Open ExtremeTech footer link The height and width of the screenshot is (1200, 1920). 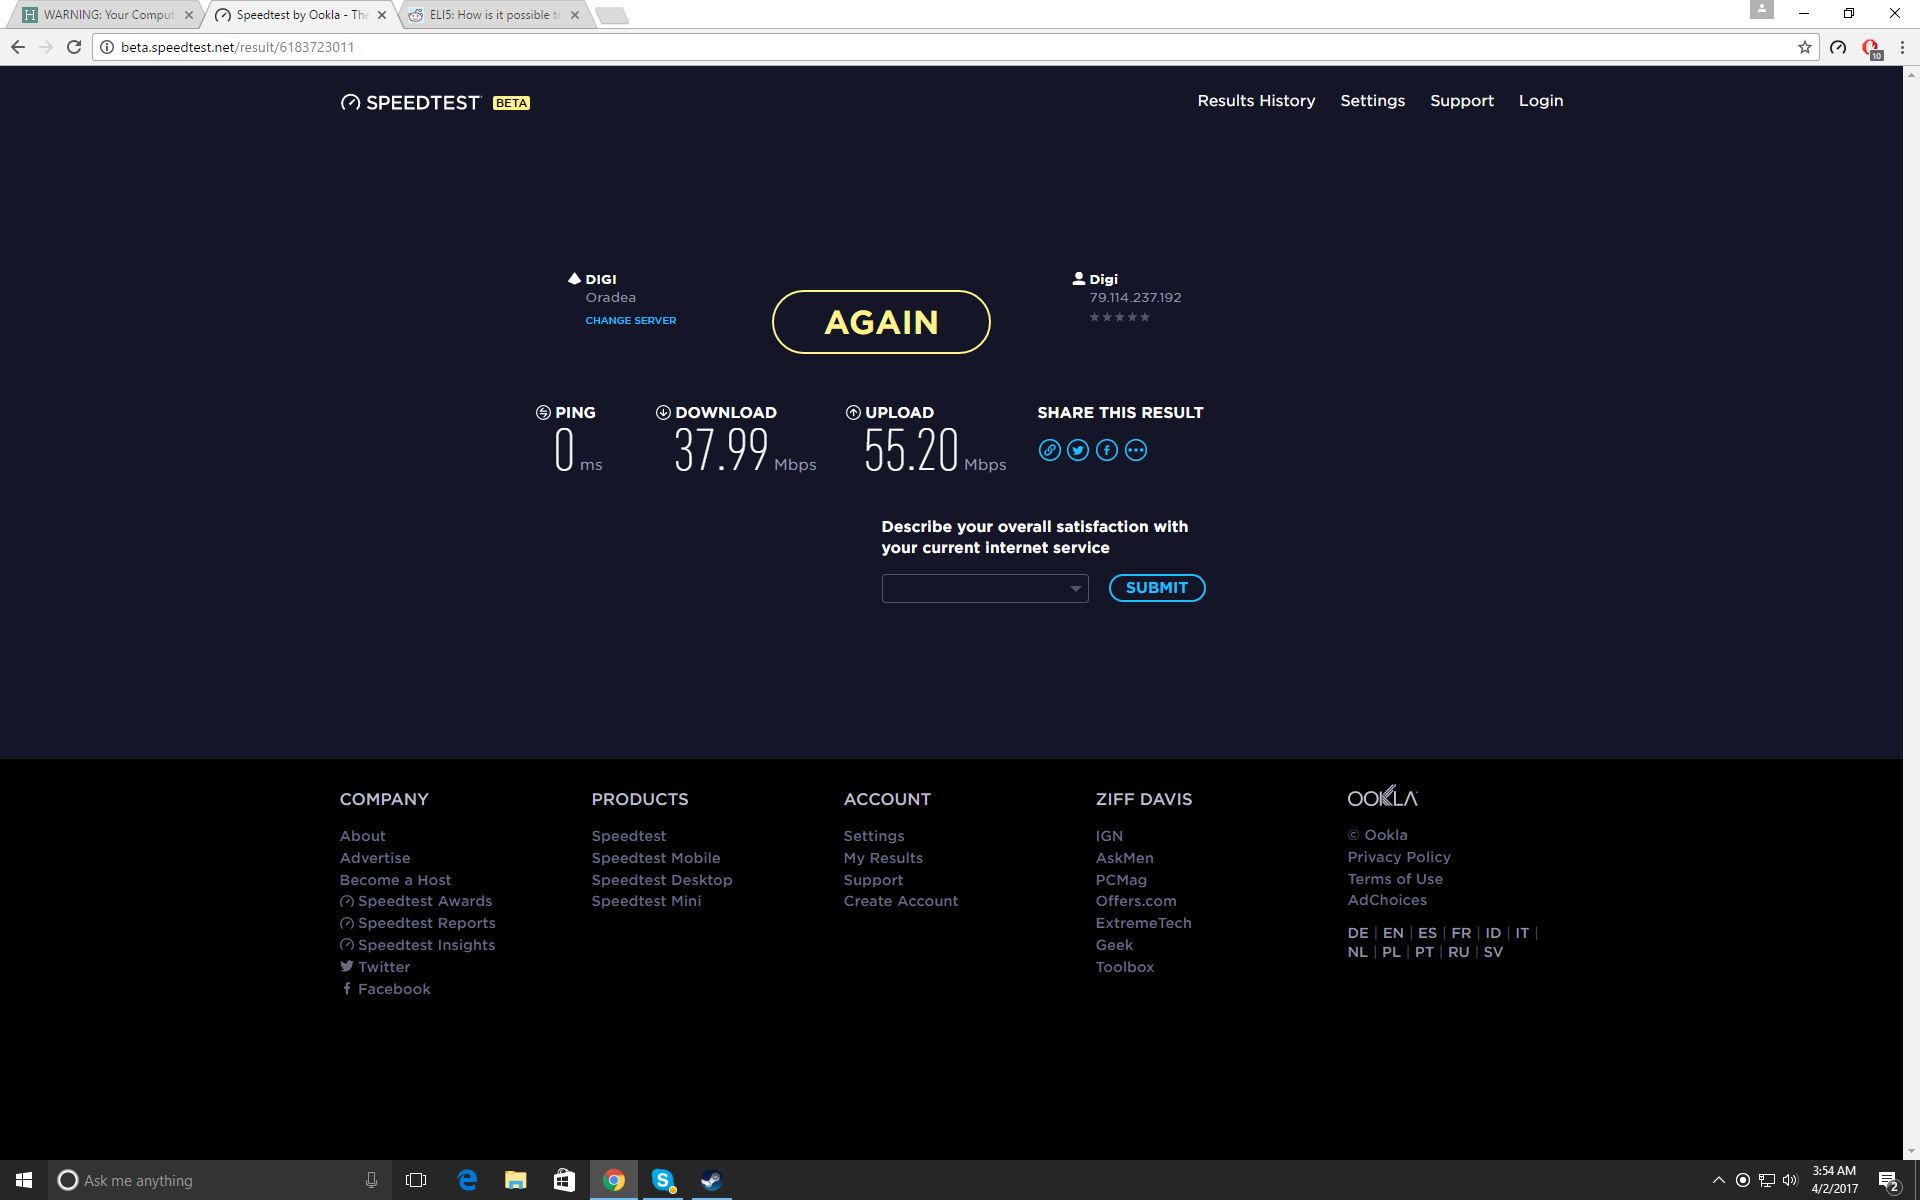click(1143, 923)
